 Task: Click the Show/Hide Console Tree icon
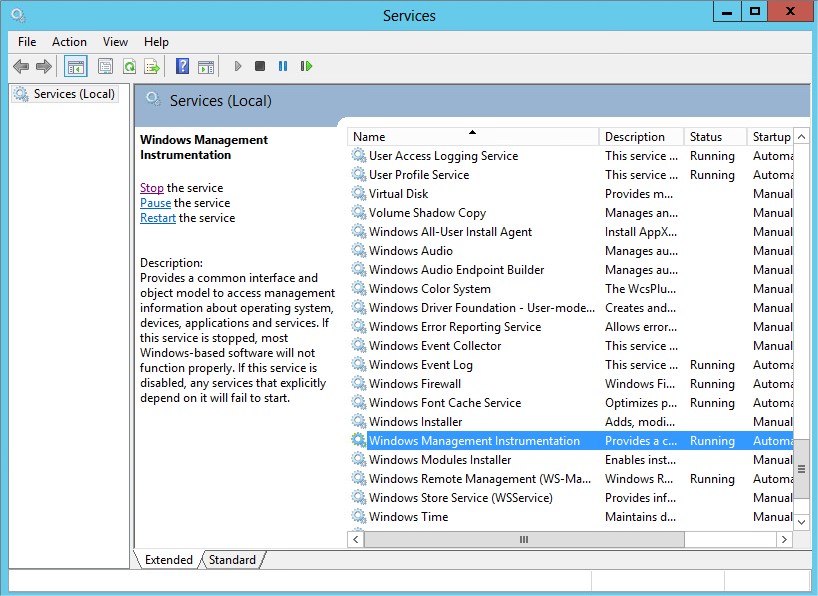coord(75,67)
